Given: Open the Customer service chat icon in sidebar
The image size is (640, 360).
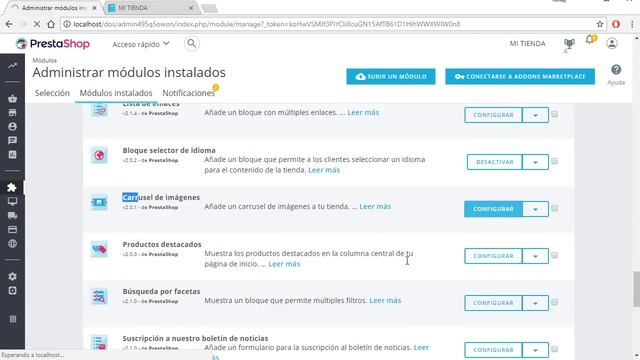Looking at the screenshot, I should pyautogui.click(x=13, y=140).
